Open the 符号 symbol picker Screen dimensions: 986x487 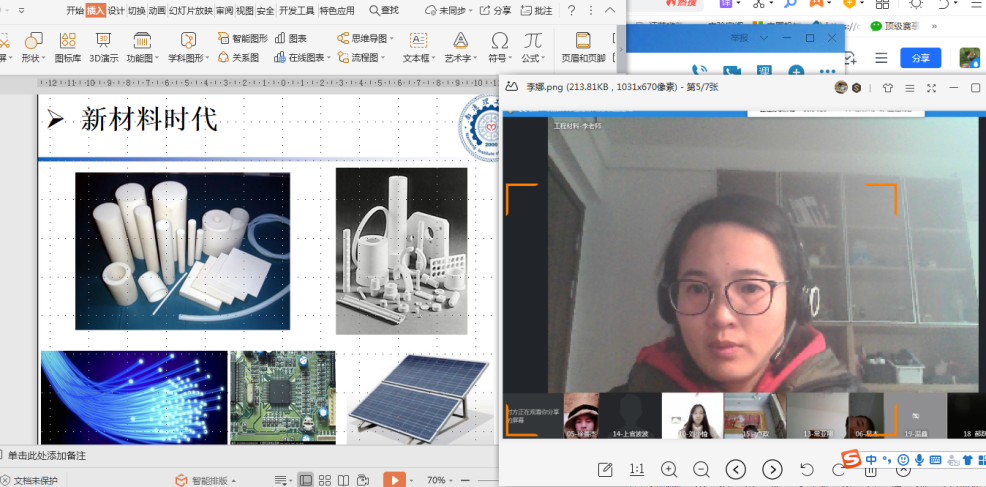click(499, 47)
